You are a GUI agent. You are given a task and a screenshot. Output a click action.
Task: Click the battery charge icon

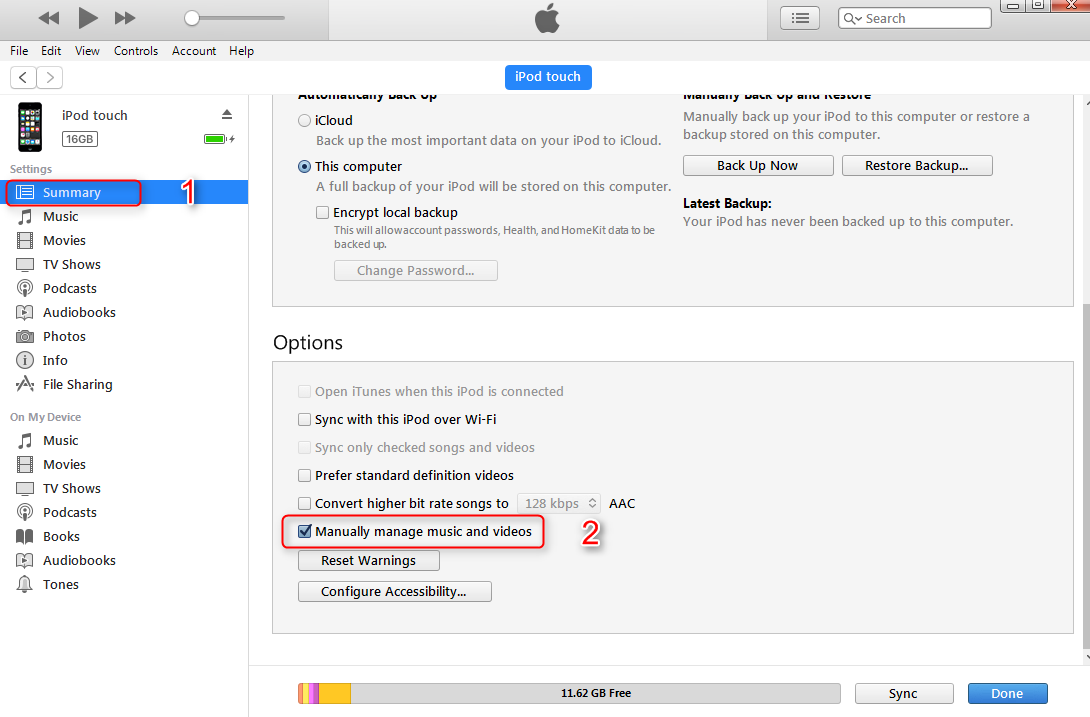[x=218, y=139]
